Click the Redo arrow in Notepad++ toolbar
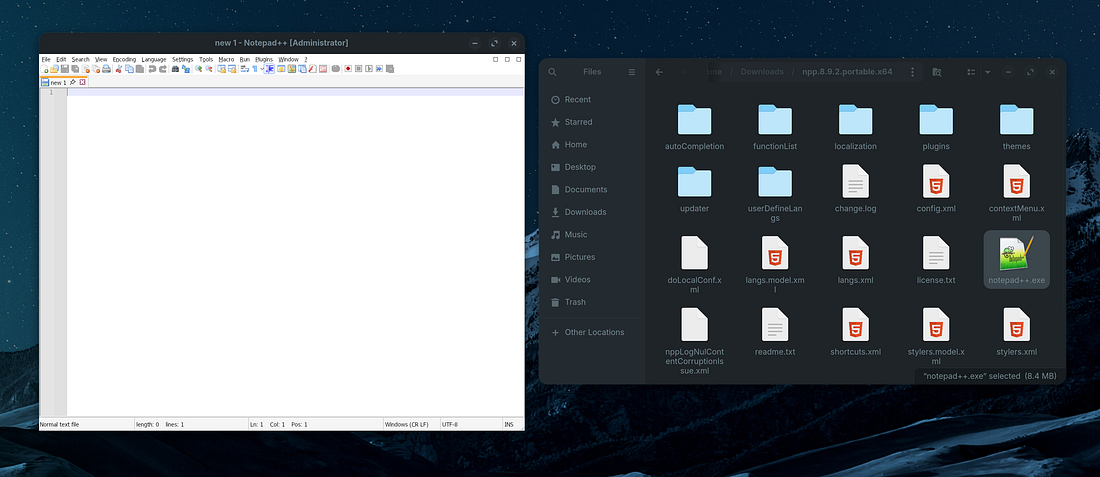The height and width of the screenshot is (477, 1100). click(x=163, y=69)
